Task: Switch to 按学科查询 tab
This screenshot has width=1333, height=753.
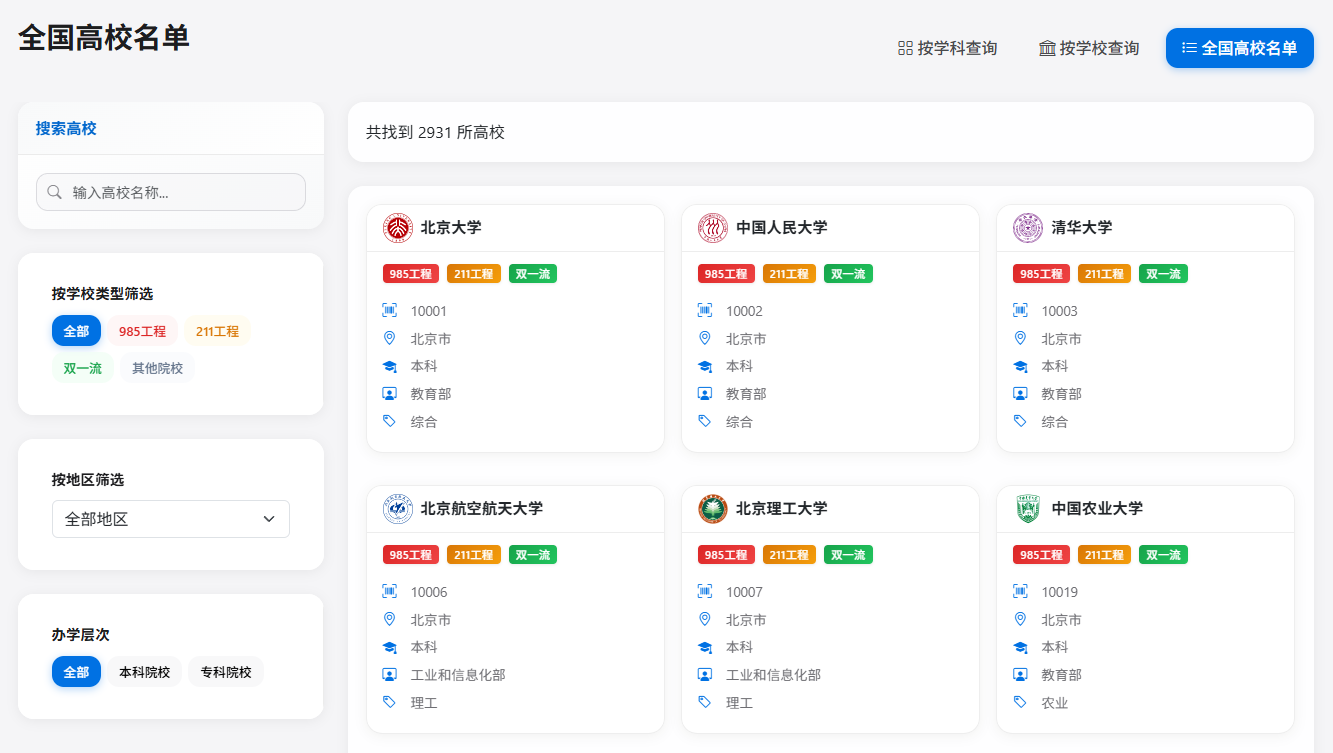Action: [948, 48]
